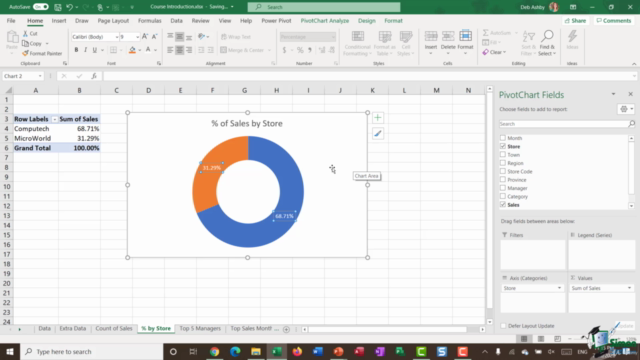The width and height of the screenshot is (640, 360).
Task: Click Decrease Font Size icon
Action: [155, 37]
